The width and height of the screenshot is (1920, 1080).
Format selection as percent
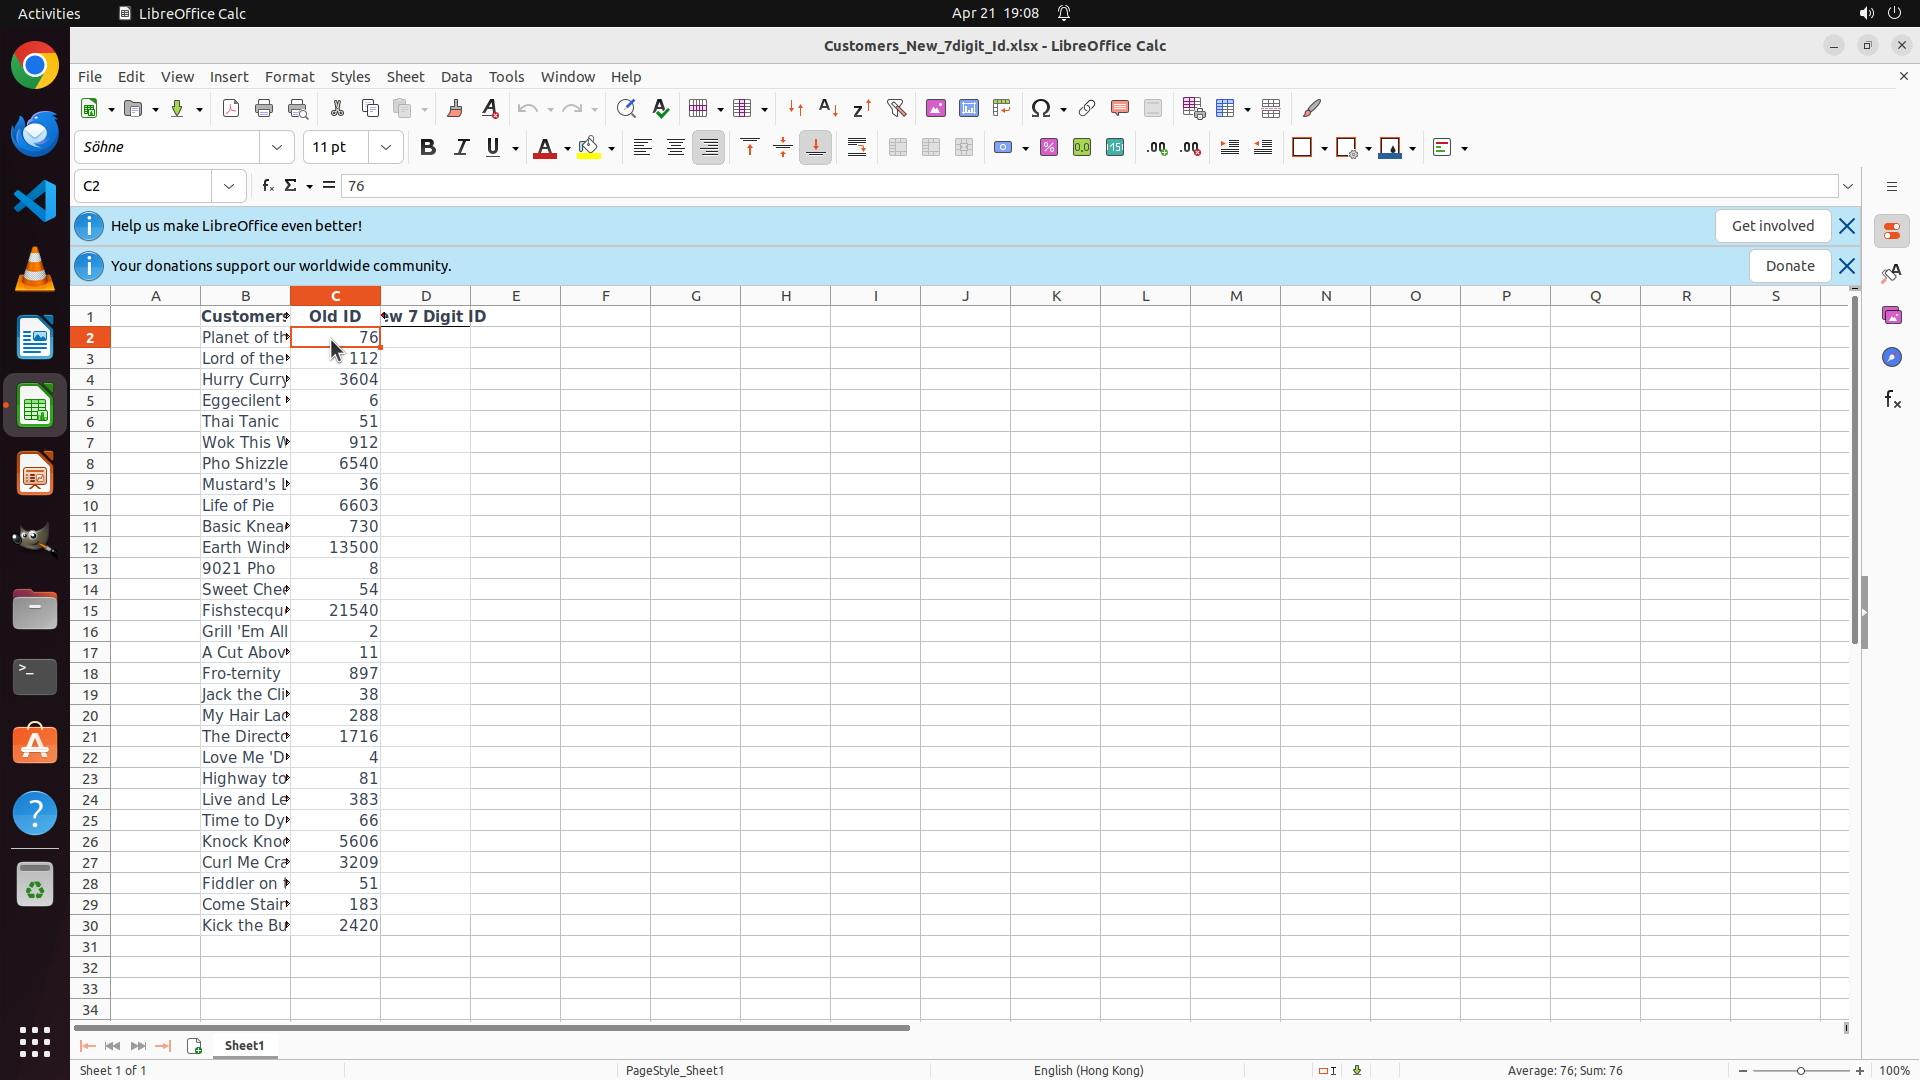pos(1049,147)
